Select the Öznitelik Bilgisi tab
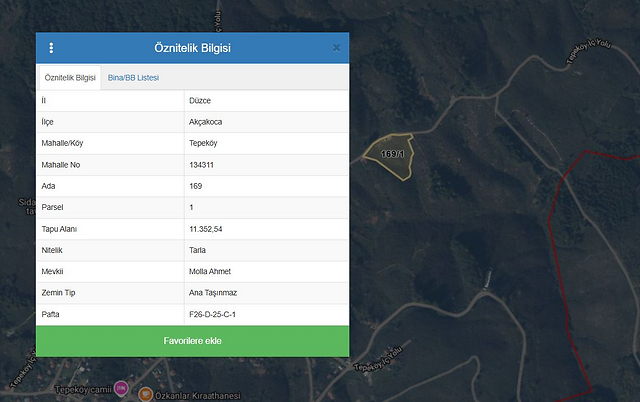 (x=70, y=78)
